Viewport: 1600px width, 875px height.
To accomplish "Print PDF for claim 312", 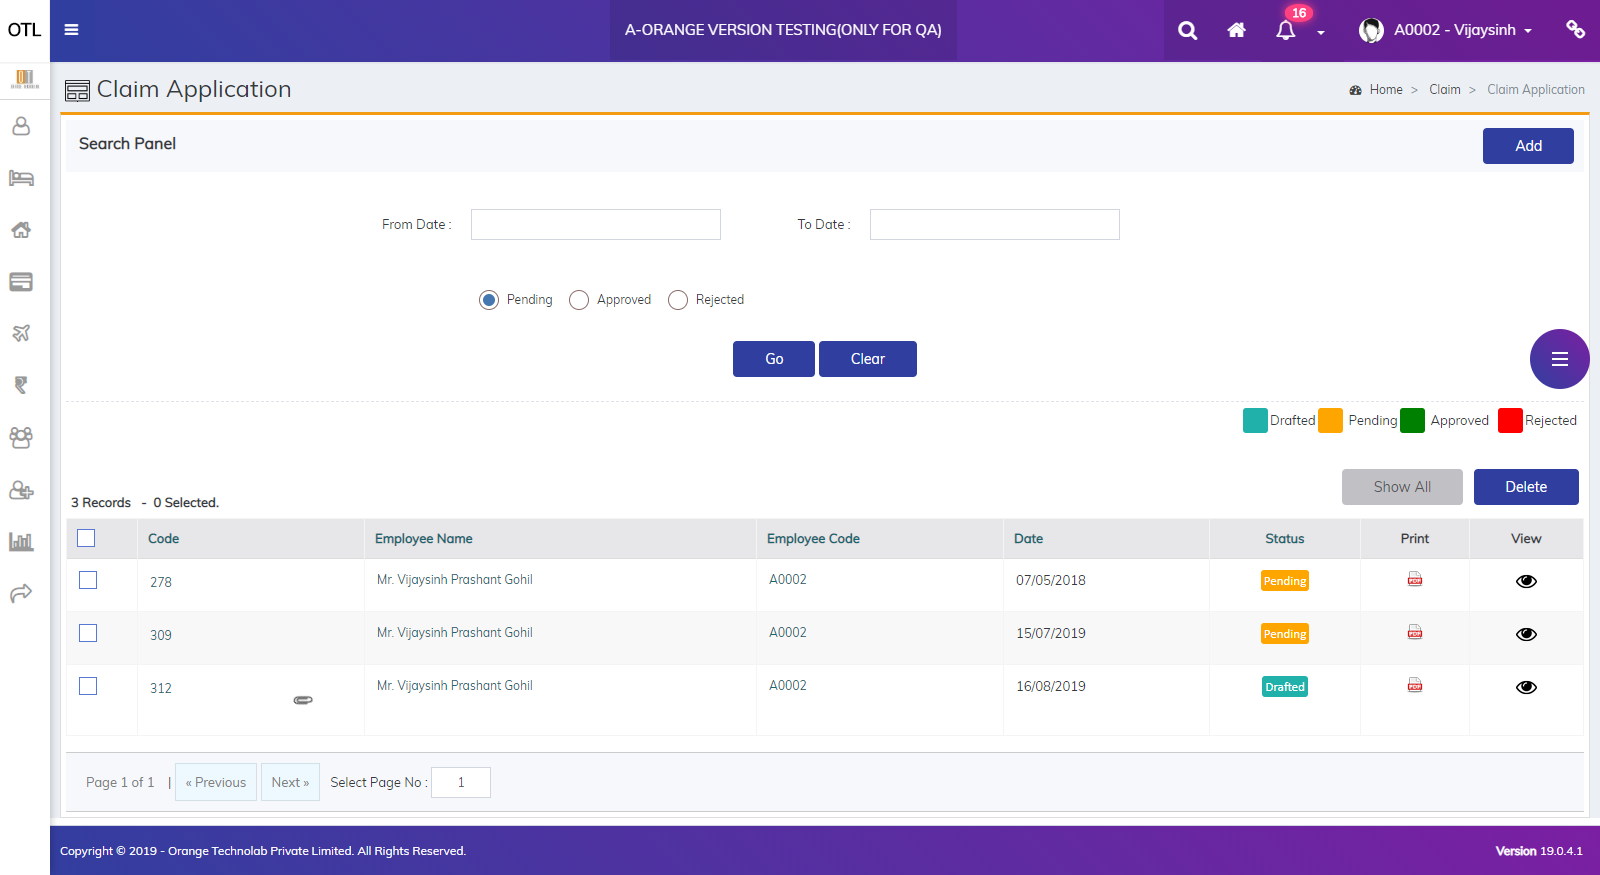I will (x=1415, y=686).
